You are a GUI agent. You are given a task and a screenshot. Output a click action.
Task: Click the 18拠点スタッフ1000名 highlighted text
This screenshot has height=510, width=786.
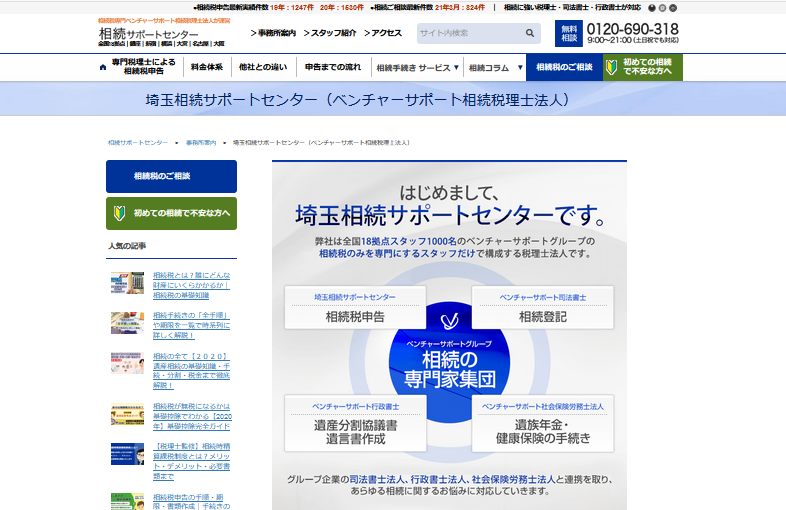(409, 241)
